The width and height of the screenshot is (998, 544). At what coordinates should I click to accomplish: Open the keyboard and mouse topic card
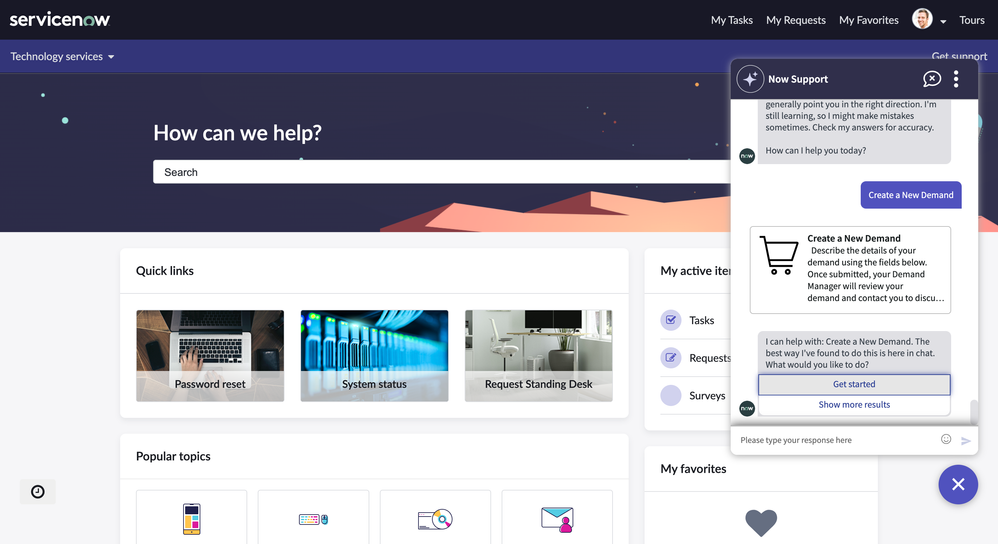[313, 518]
